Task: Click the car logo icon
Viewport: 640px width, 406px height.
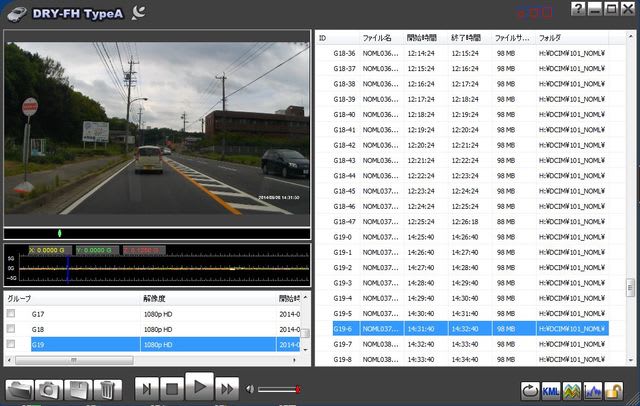Action: tap(17, 14)
